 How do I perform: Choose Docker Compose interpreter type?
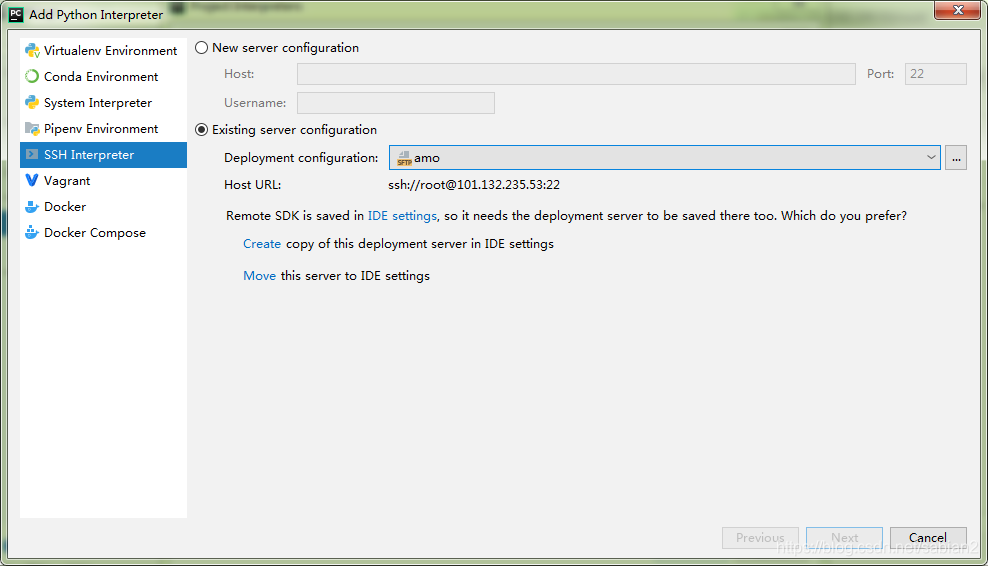click(x=103, y=233)
